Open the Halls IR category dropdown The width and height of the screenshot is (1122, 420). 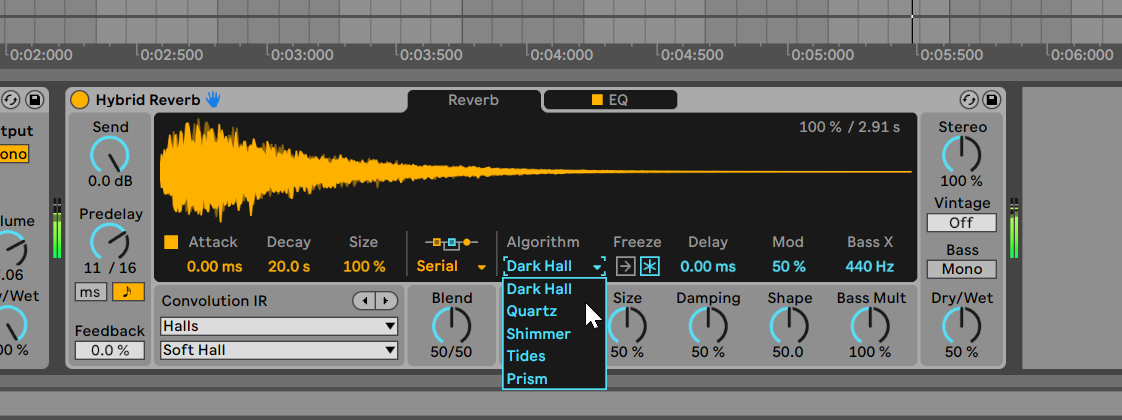tap(279, 326)
